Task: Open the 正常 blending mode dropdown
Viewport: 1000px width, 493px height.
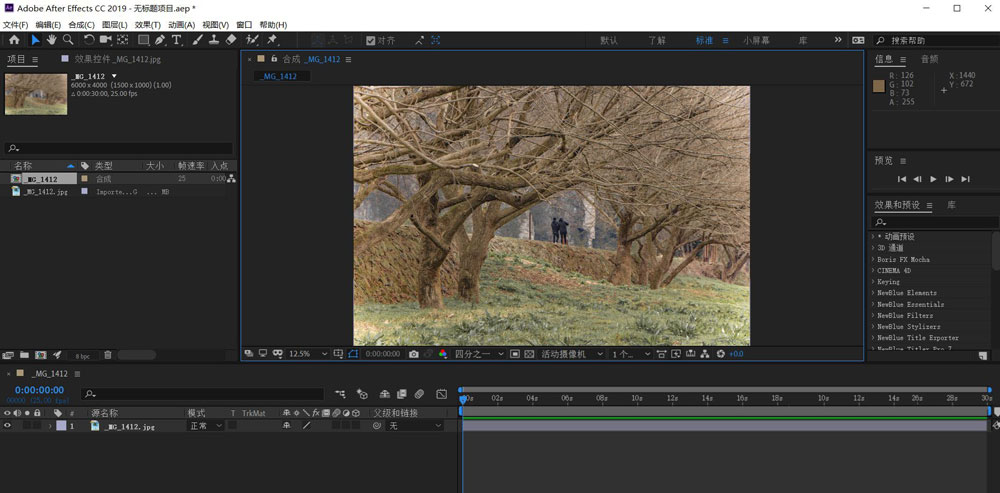Action: [205, 426]
